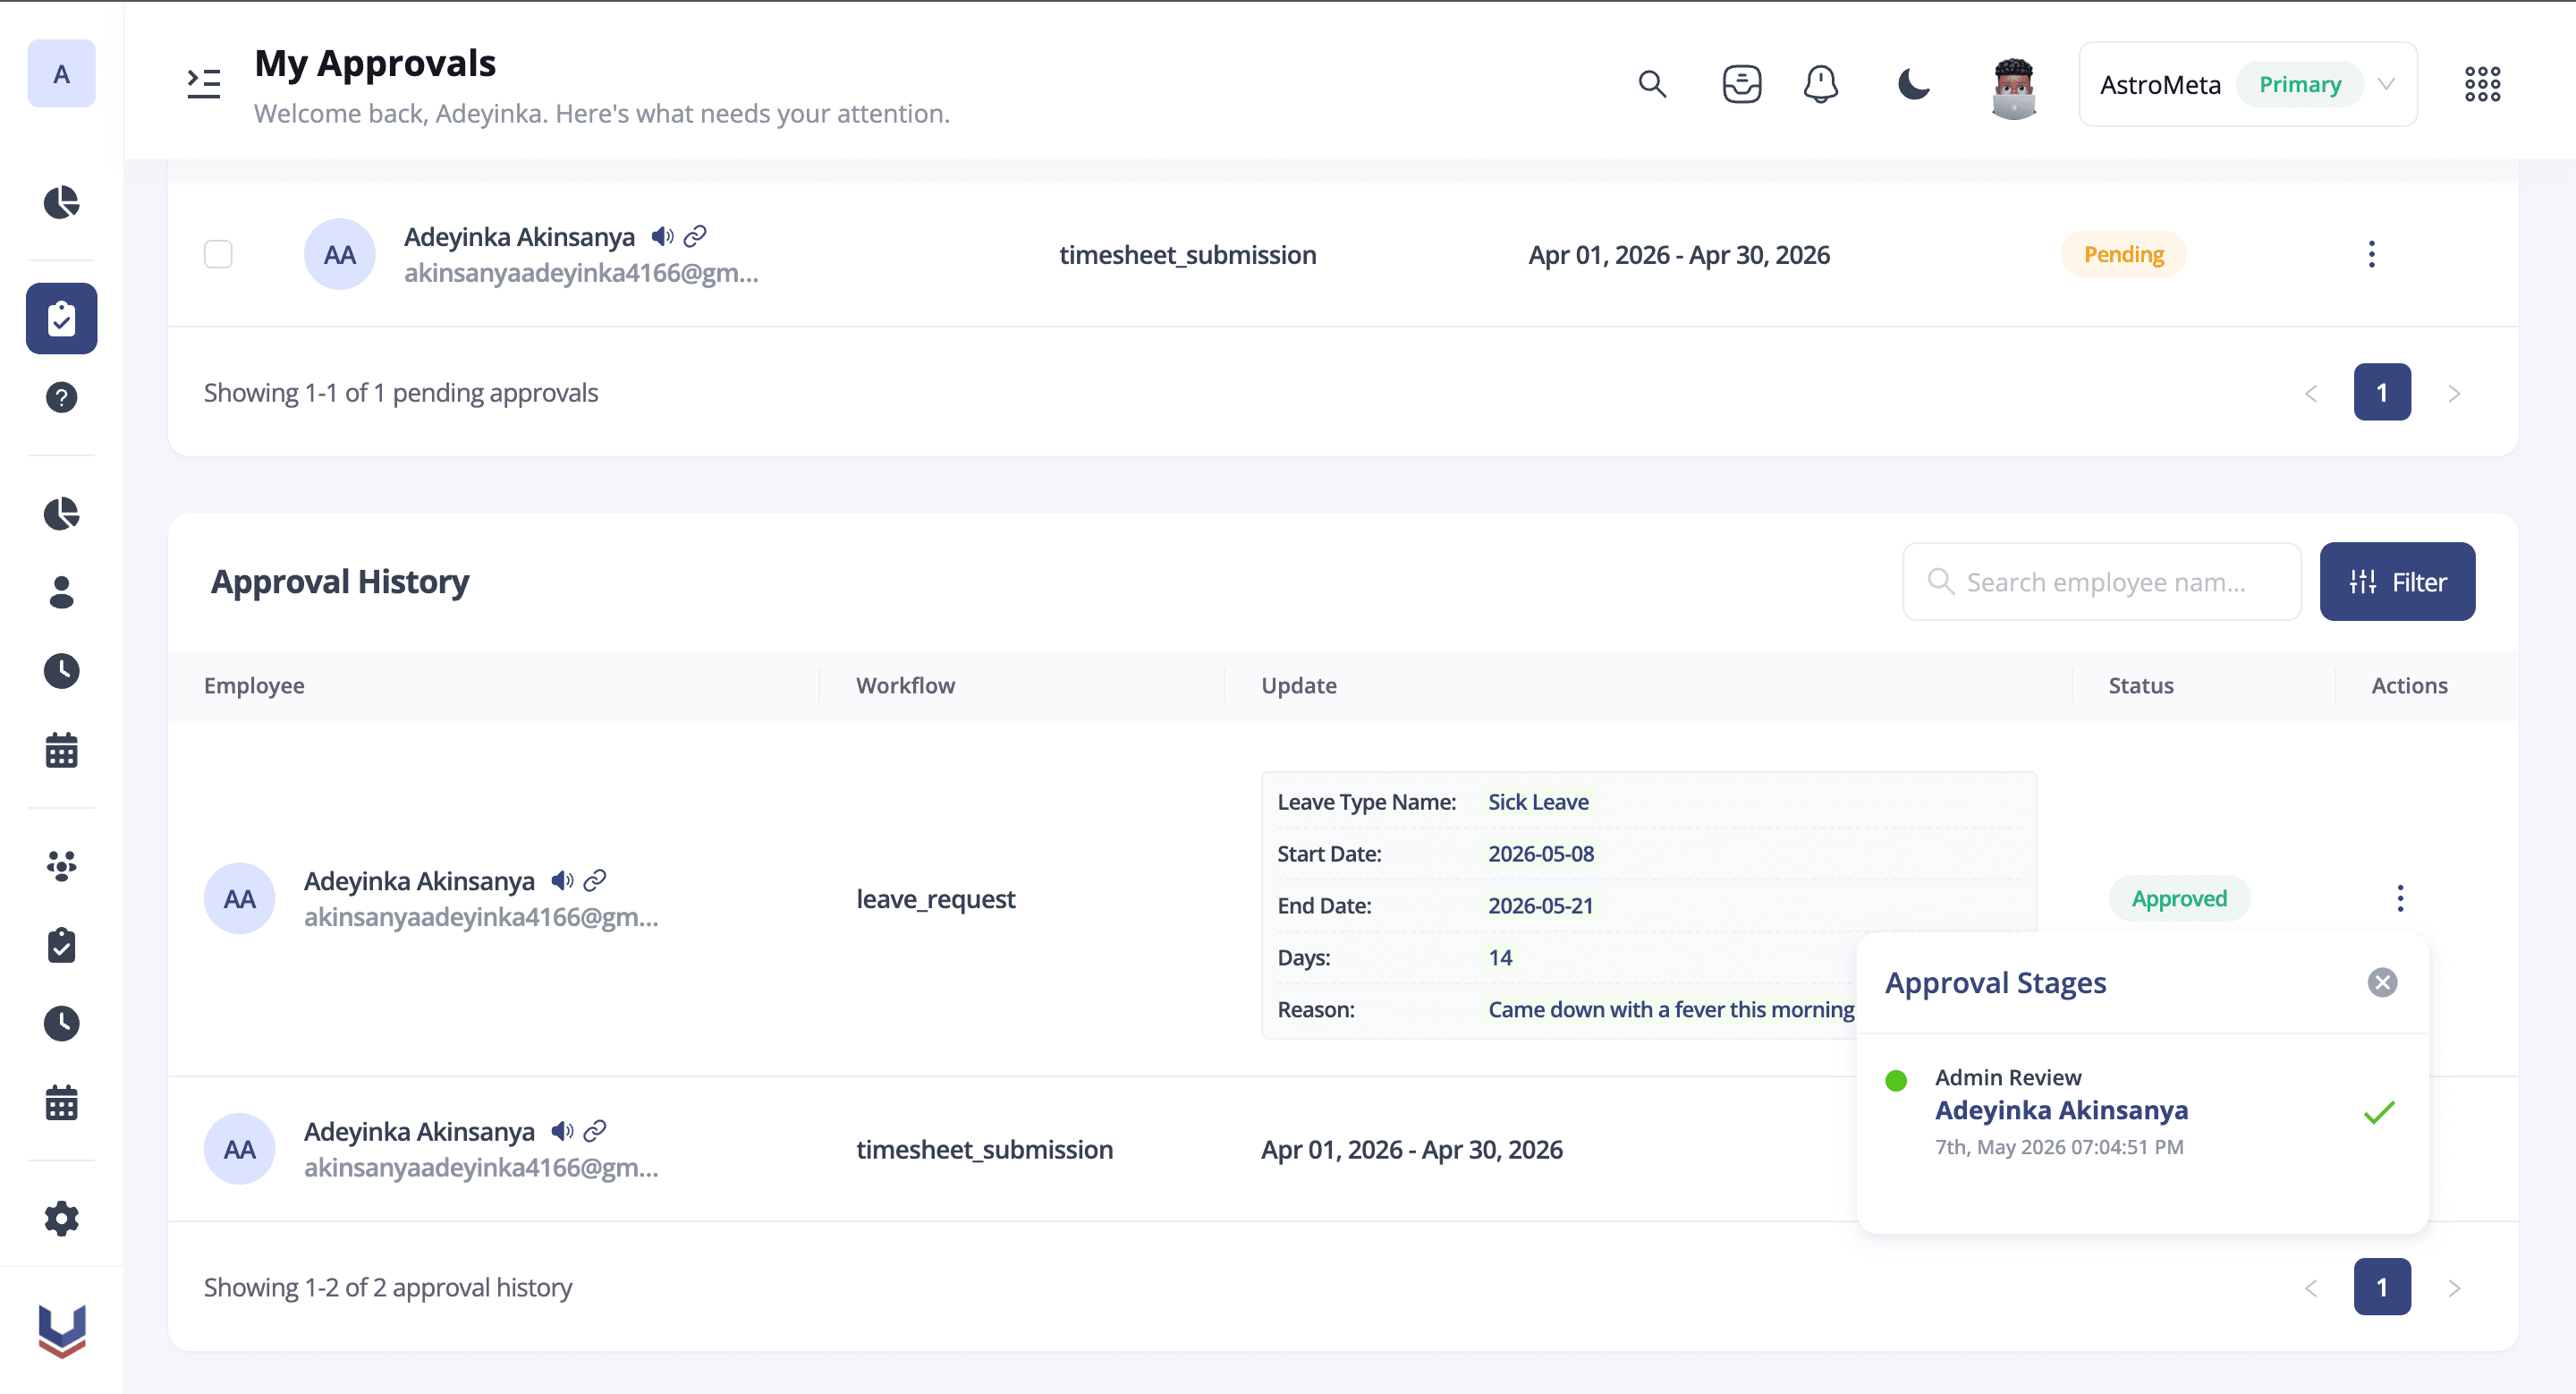2576x1394 pixels.
Task: Click speaker icon in history timesheet row
Action: [562, 1130]
